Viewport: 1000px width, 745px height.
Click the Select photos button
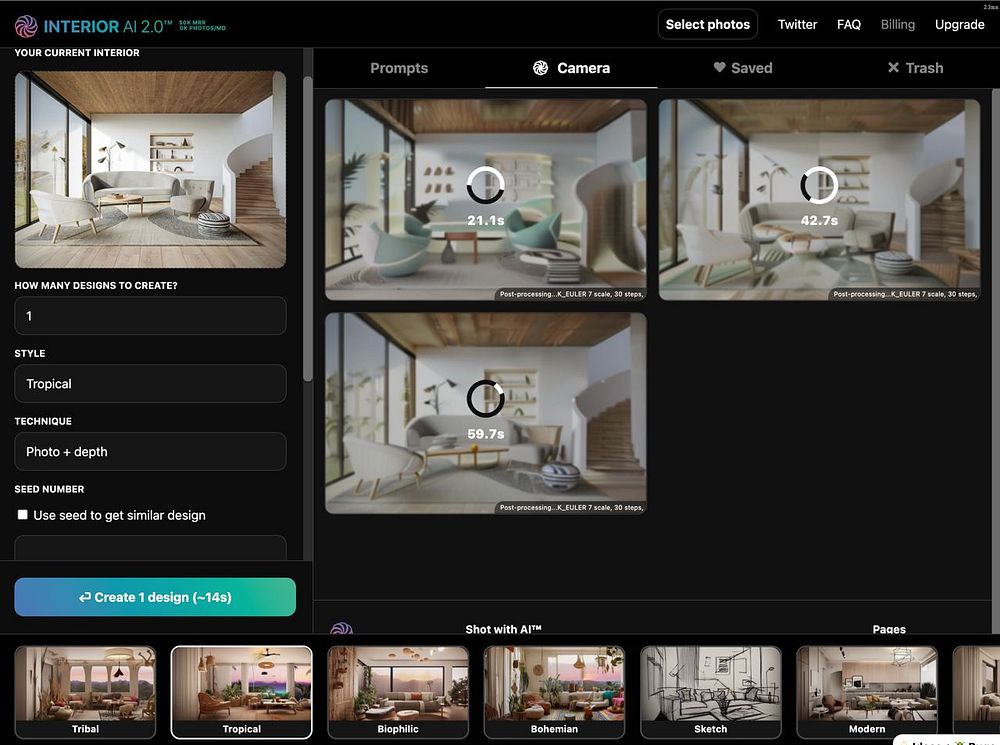[x=708, y=24]
